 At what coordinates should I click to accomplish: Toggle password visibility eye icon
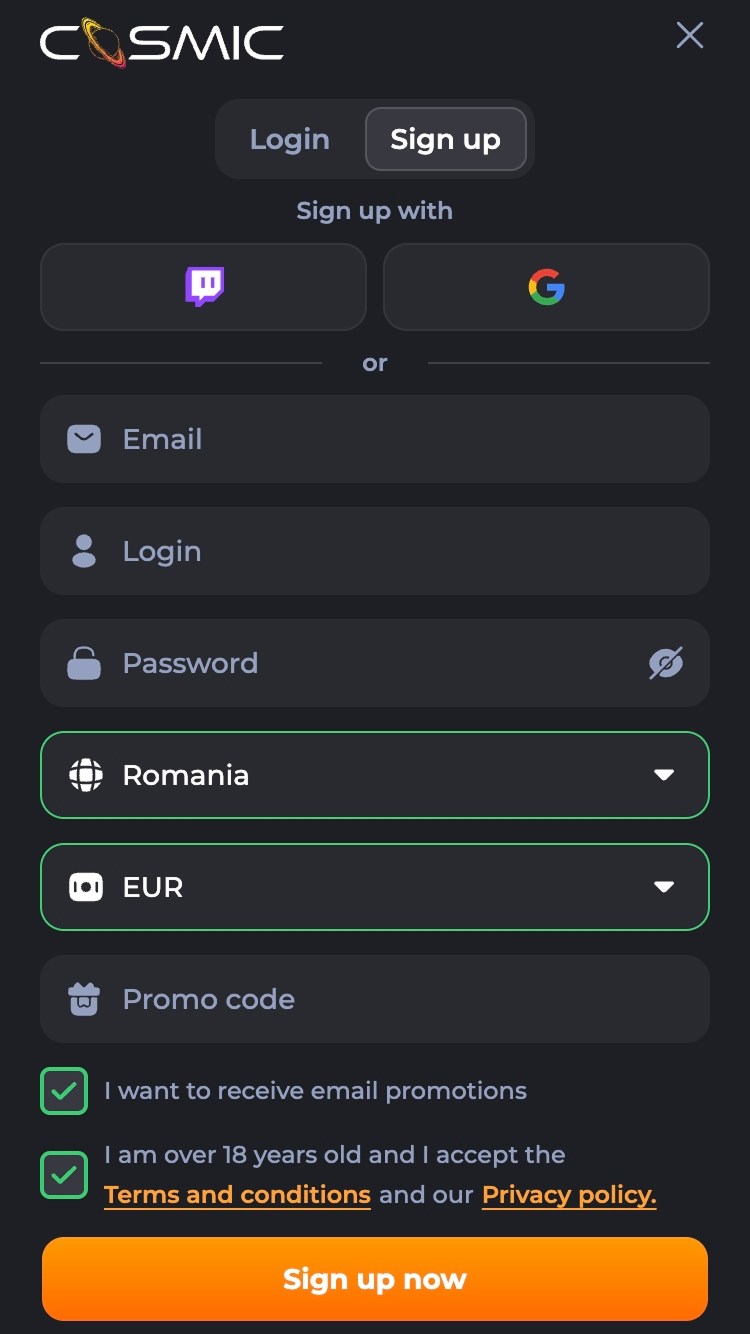click(665, 663)
